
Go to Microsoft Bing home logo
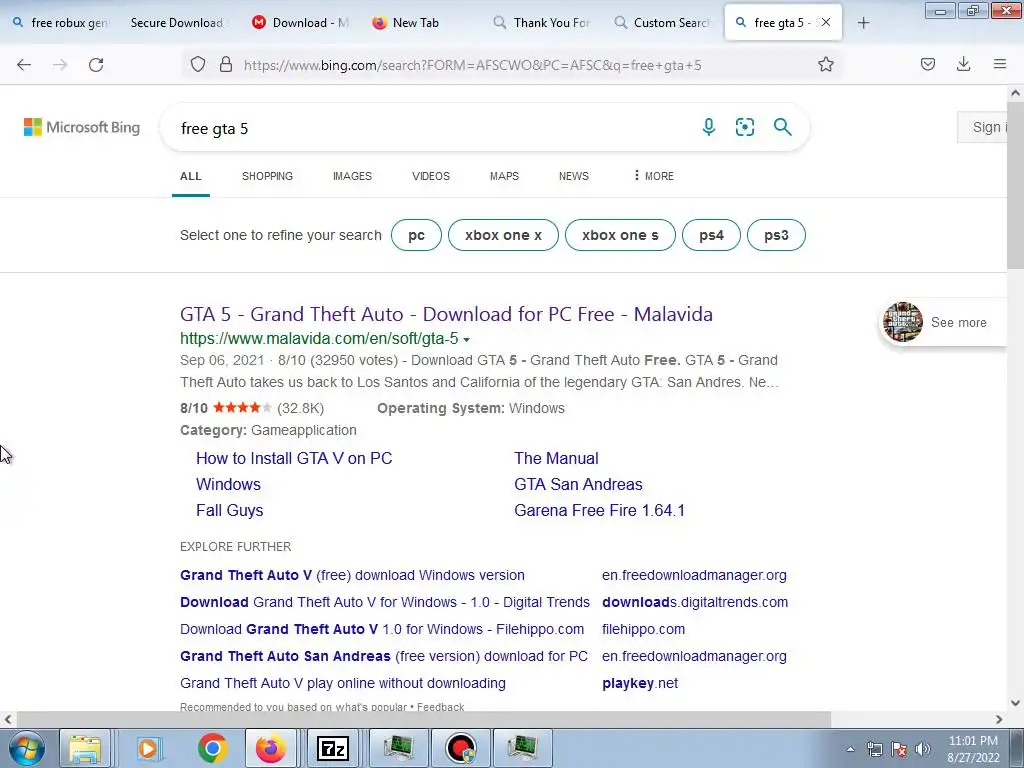(x=82, y=127)
